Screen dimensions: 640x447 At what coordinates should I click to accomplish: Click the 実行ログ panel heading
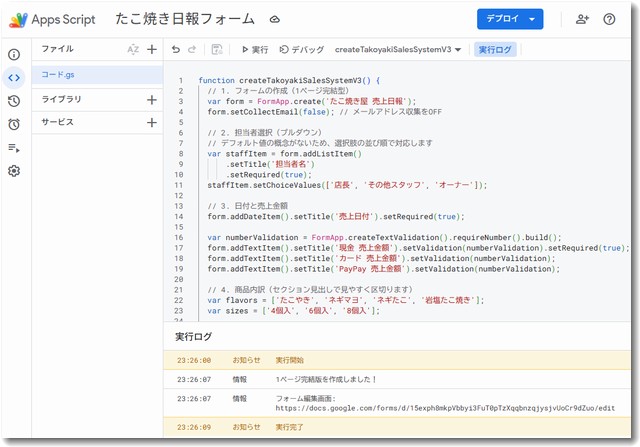[x=193, y=337]
